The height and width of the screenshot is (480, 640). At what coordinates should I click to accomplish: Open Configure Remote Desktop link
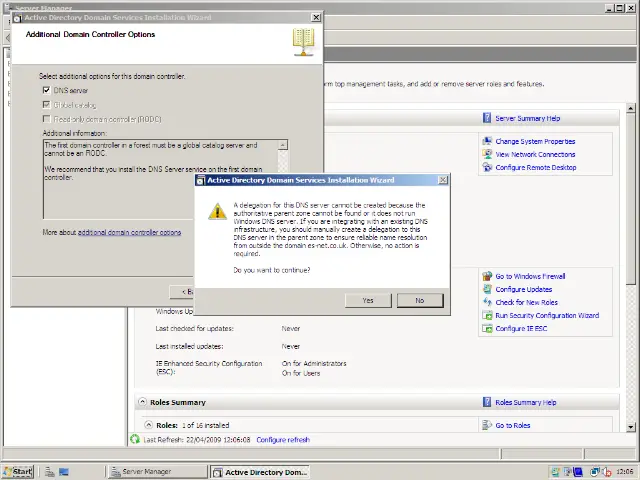[536, 168]
